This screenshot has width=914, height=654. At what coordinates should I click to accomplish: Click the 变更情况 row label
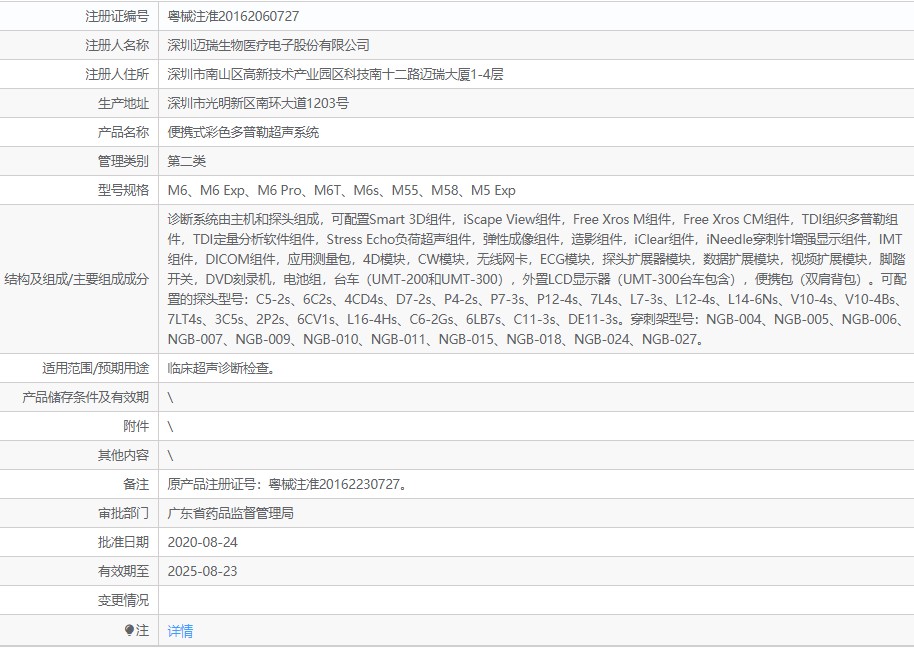point(124,600)
